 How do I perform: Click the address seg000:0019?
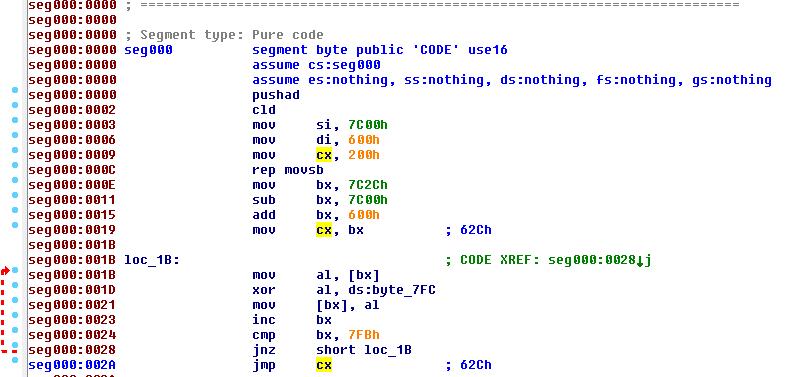click(x=72, y=230)
